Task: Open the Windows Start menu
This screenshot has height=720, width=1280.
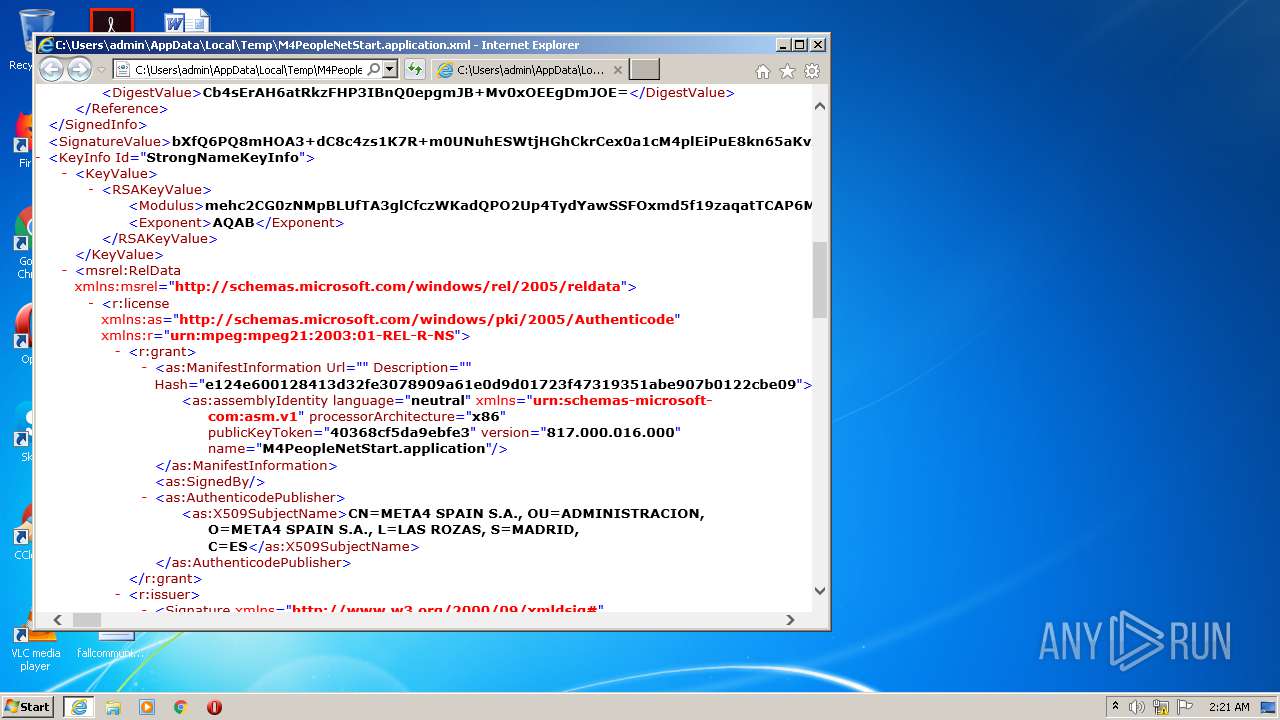Action: 27,706
